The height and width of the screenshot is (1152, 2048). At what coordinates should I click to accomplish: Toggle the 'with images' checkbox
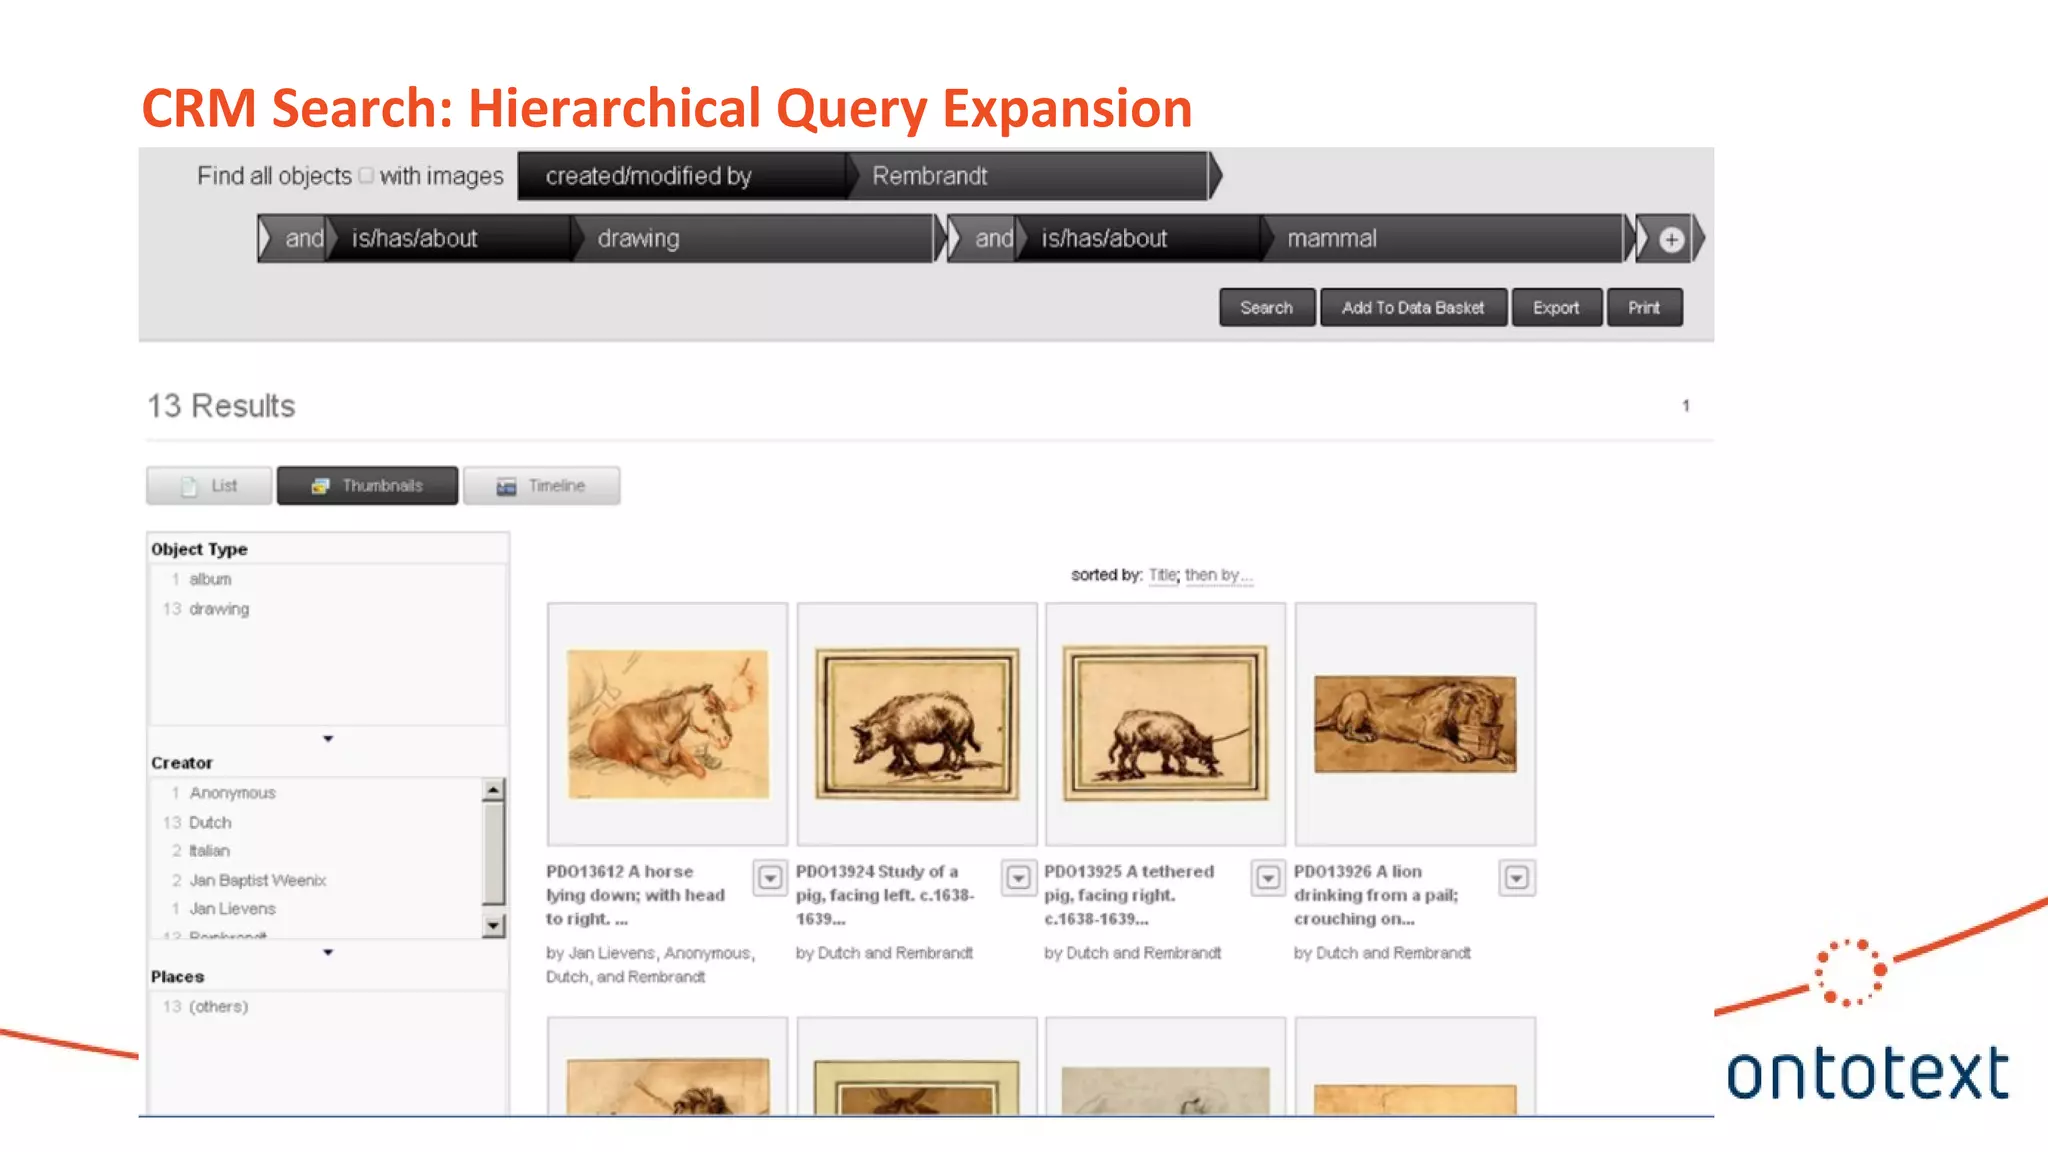coord(366,176)
